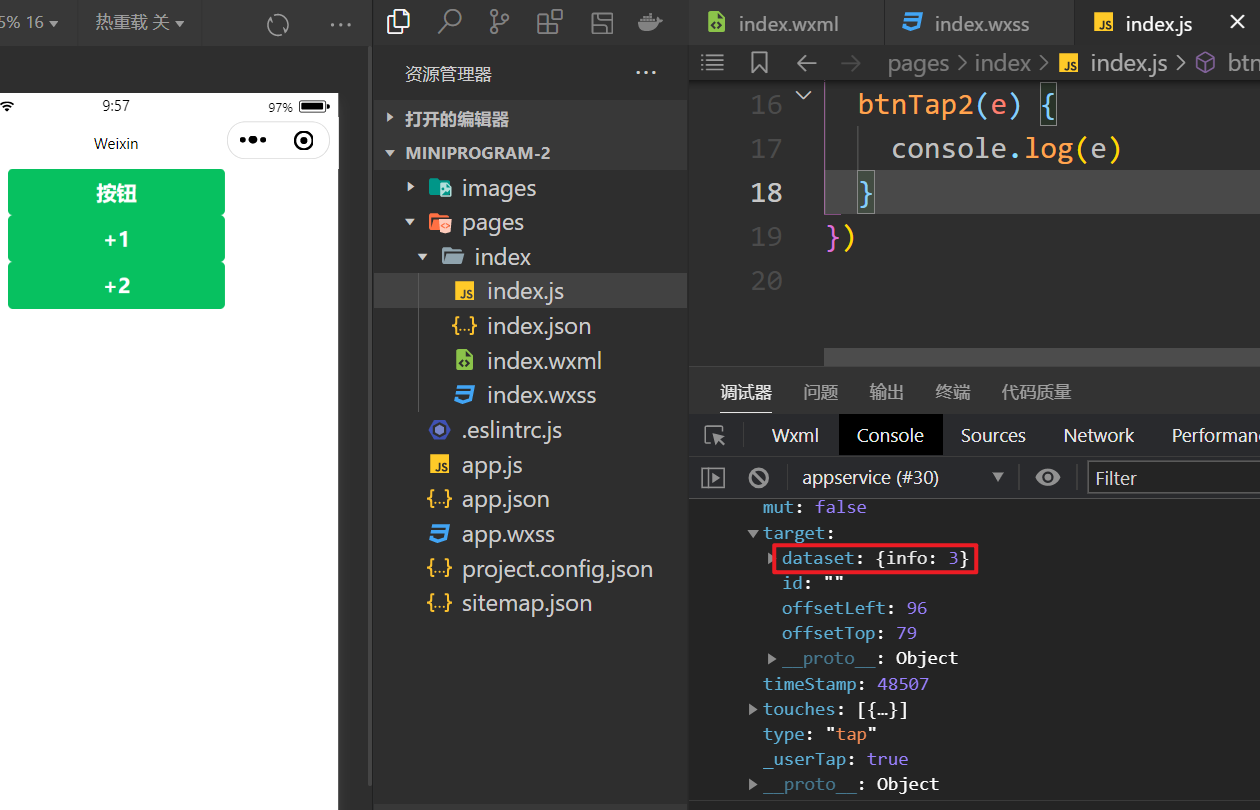
Task: Tap the green +2 button
Action: [116, 286]
